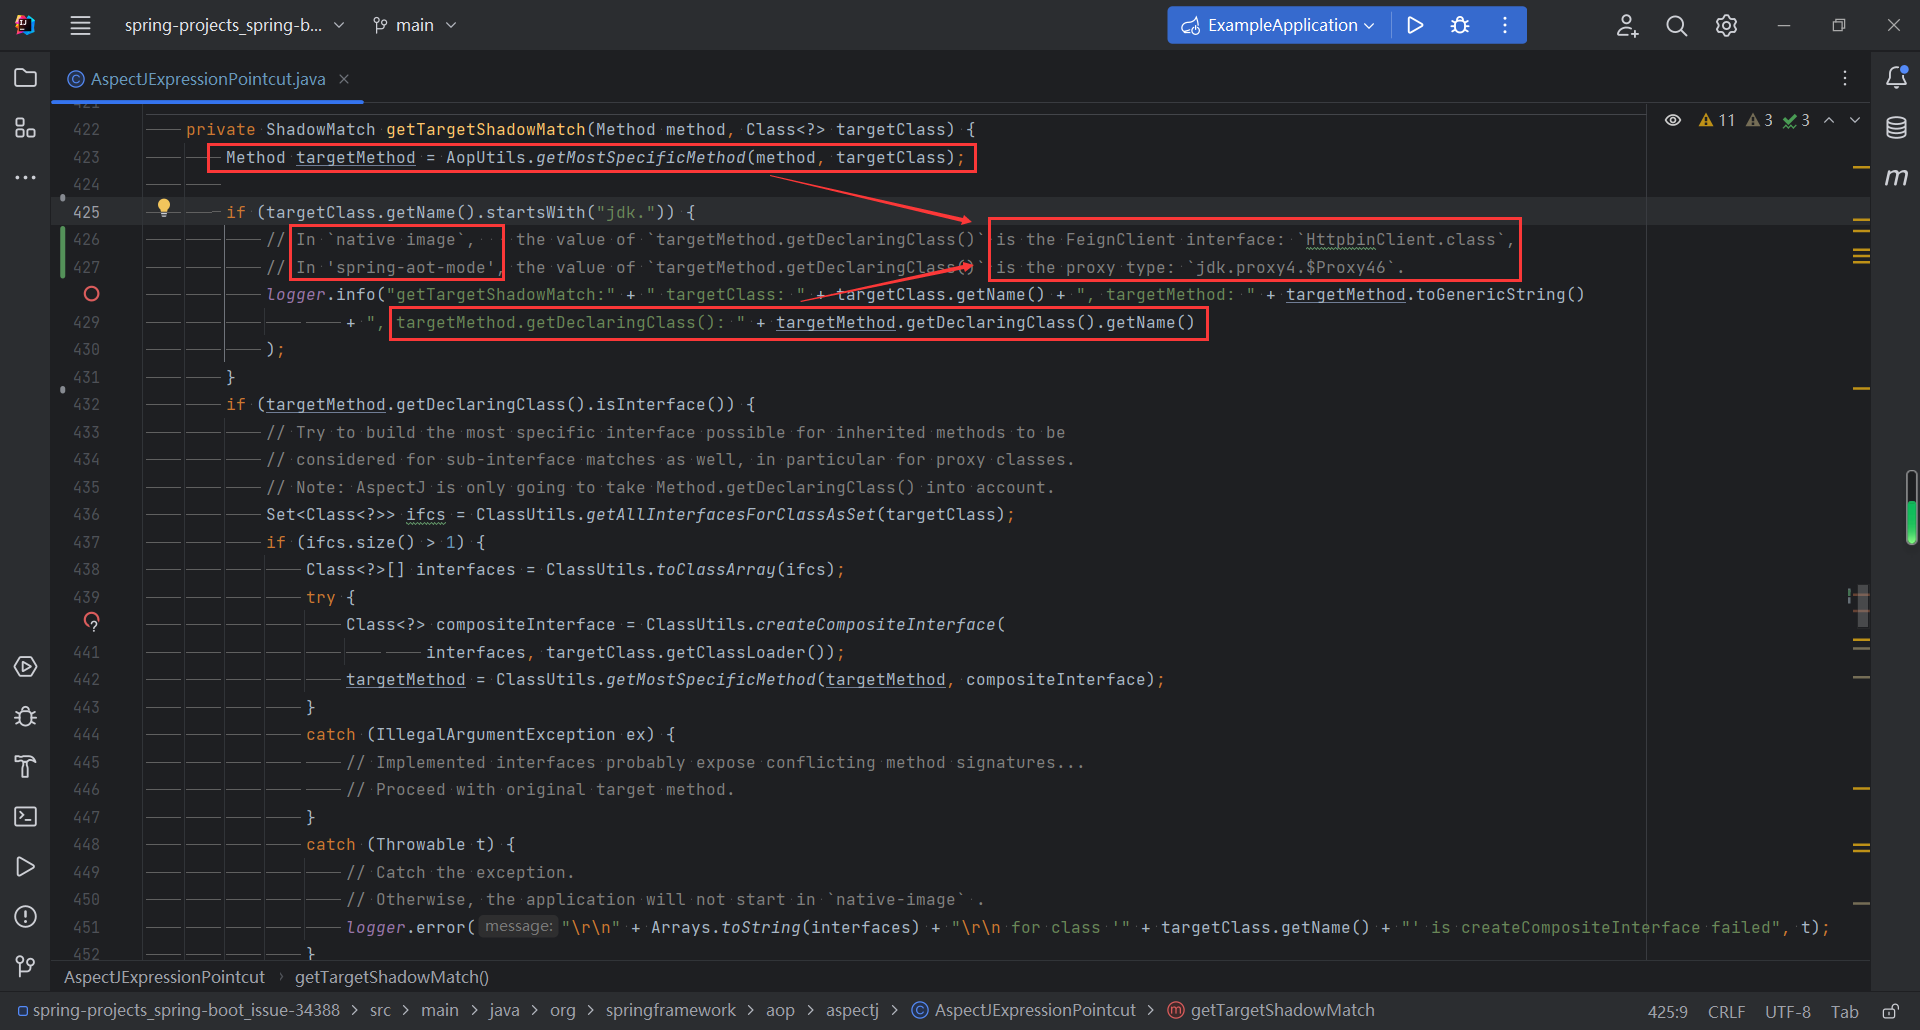Click the UTF-8 encoding in status bar
Viewport: 1920px width, 1030px height.
(x=1787, y=1011)
